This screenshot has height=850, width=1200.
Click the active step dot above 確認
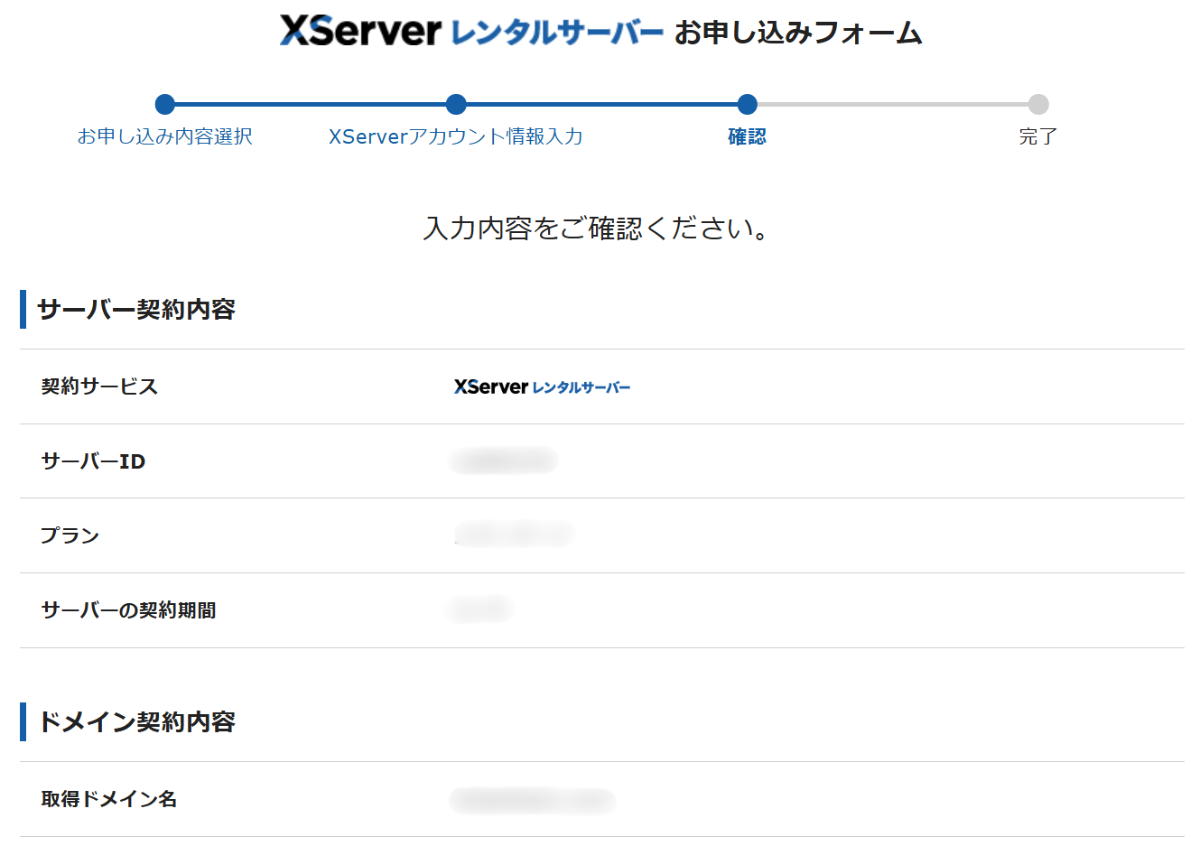(747, 104)
